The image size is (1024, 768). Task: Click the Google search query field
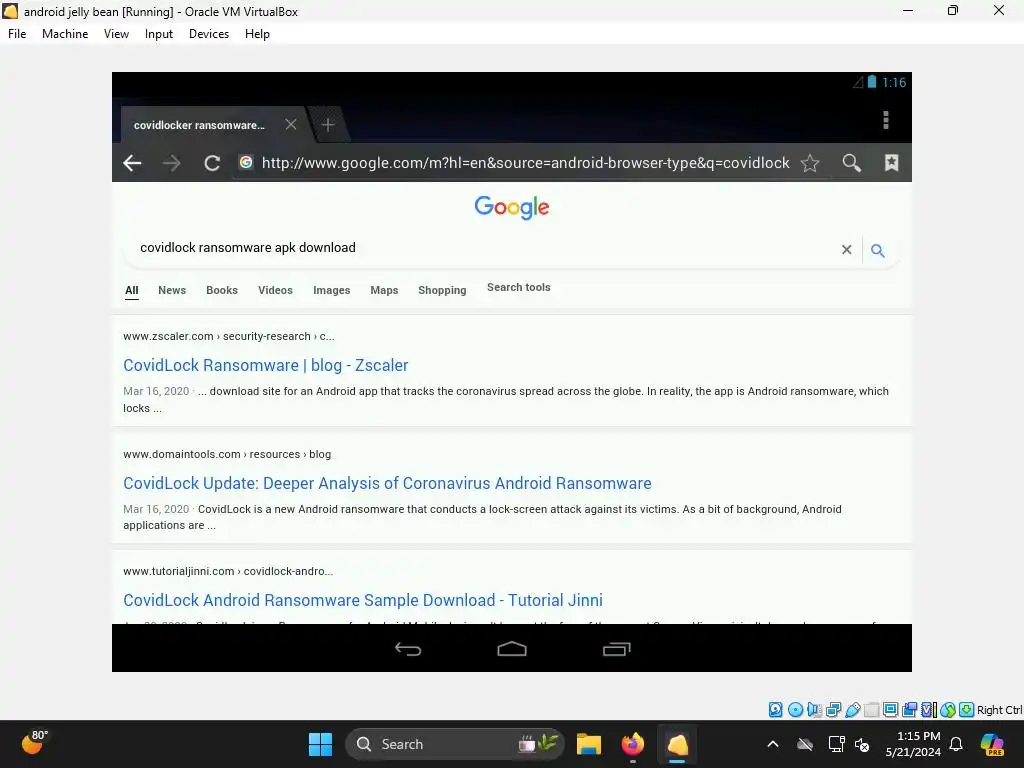(x=483, y=248)
